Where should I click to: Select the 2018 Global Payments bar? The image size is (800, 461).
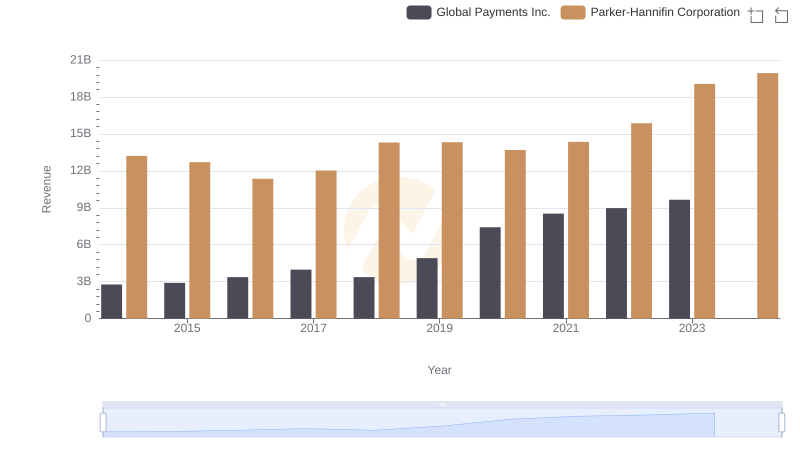coord(364,298)
